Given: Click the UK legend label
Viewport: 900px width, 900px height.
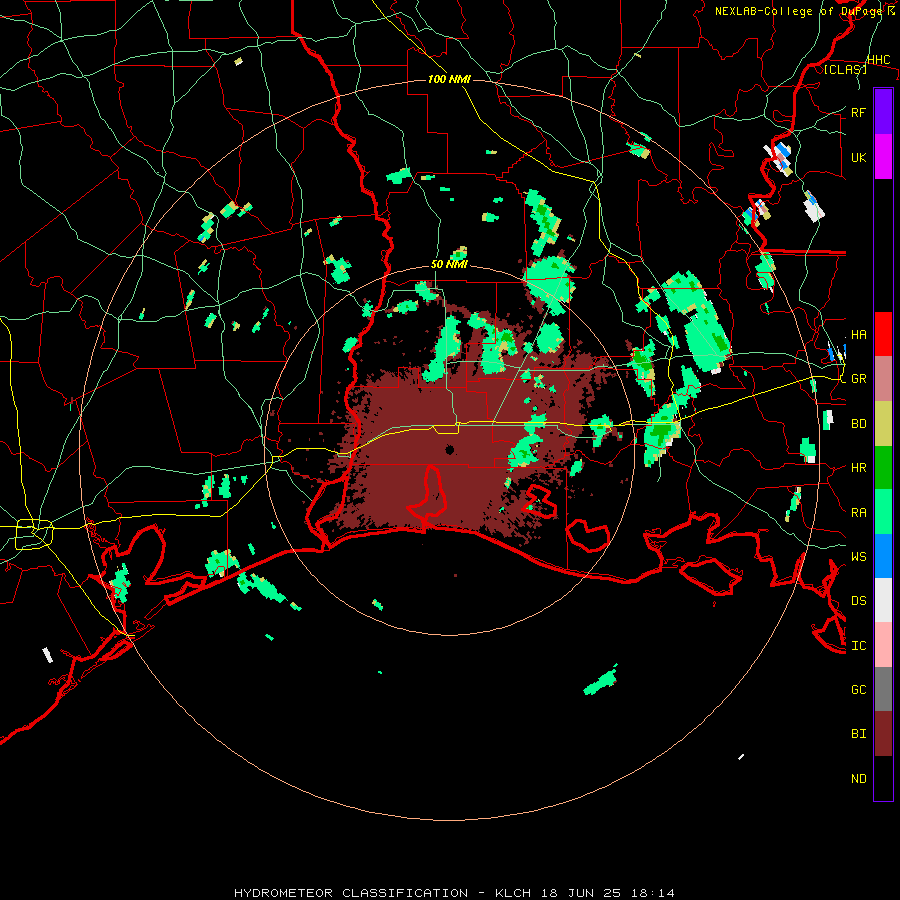Looking at the screenshot, I should click(859, 158).
